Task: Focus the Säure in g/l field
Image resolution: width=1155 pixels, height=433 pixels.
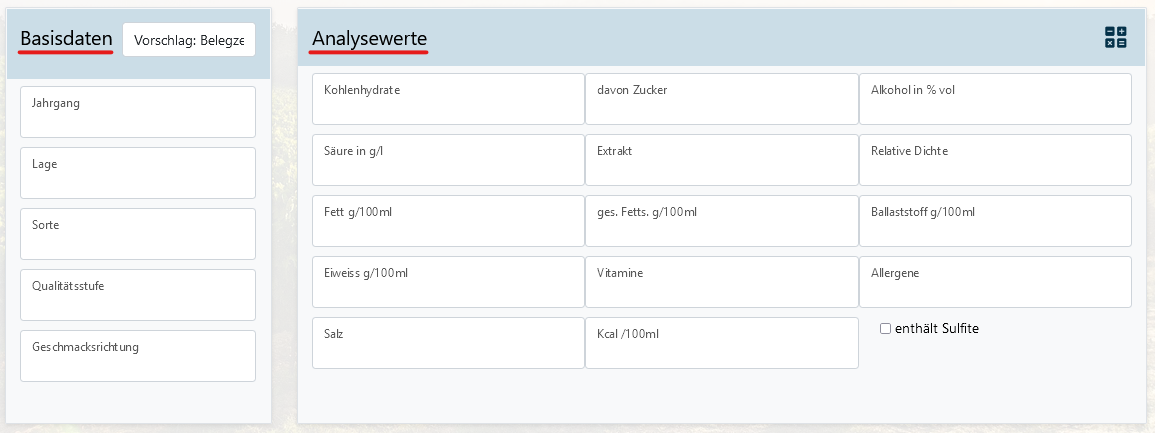Action: (x=448, y=160)
